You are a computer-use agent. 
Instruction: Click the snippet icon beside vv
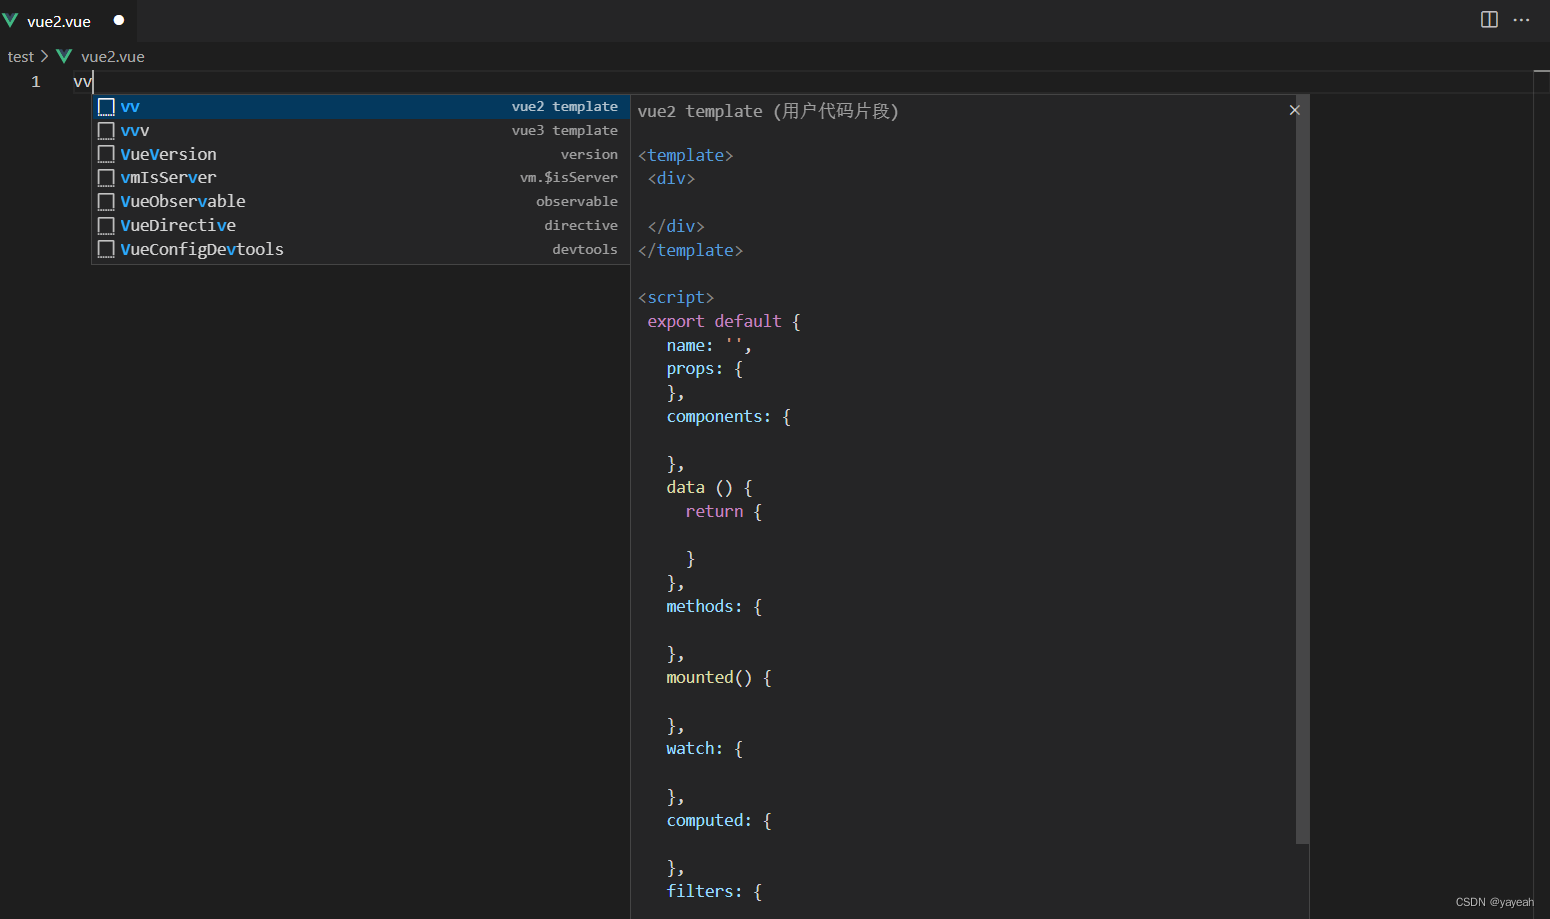click(106, 107)
